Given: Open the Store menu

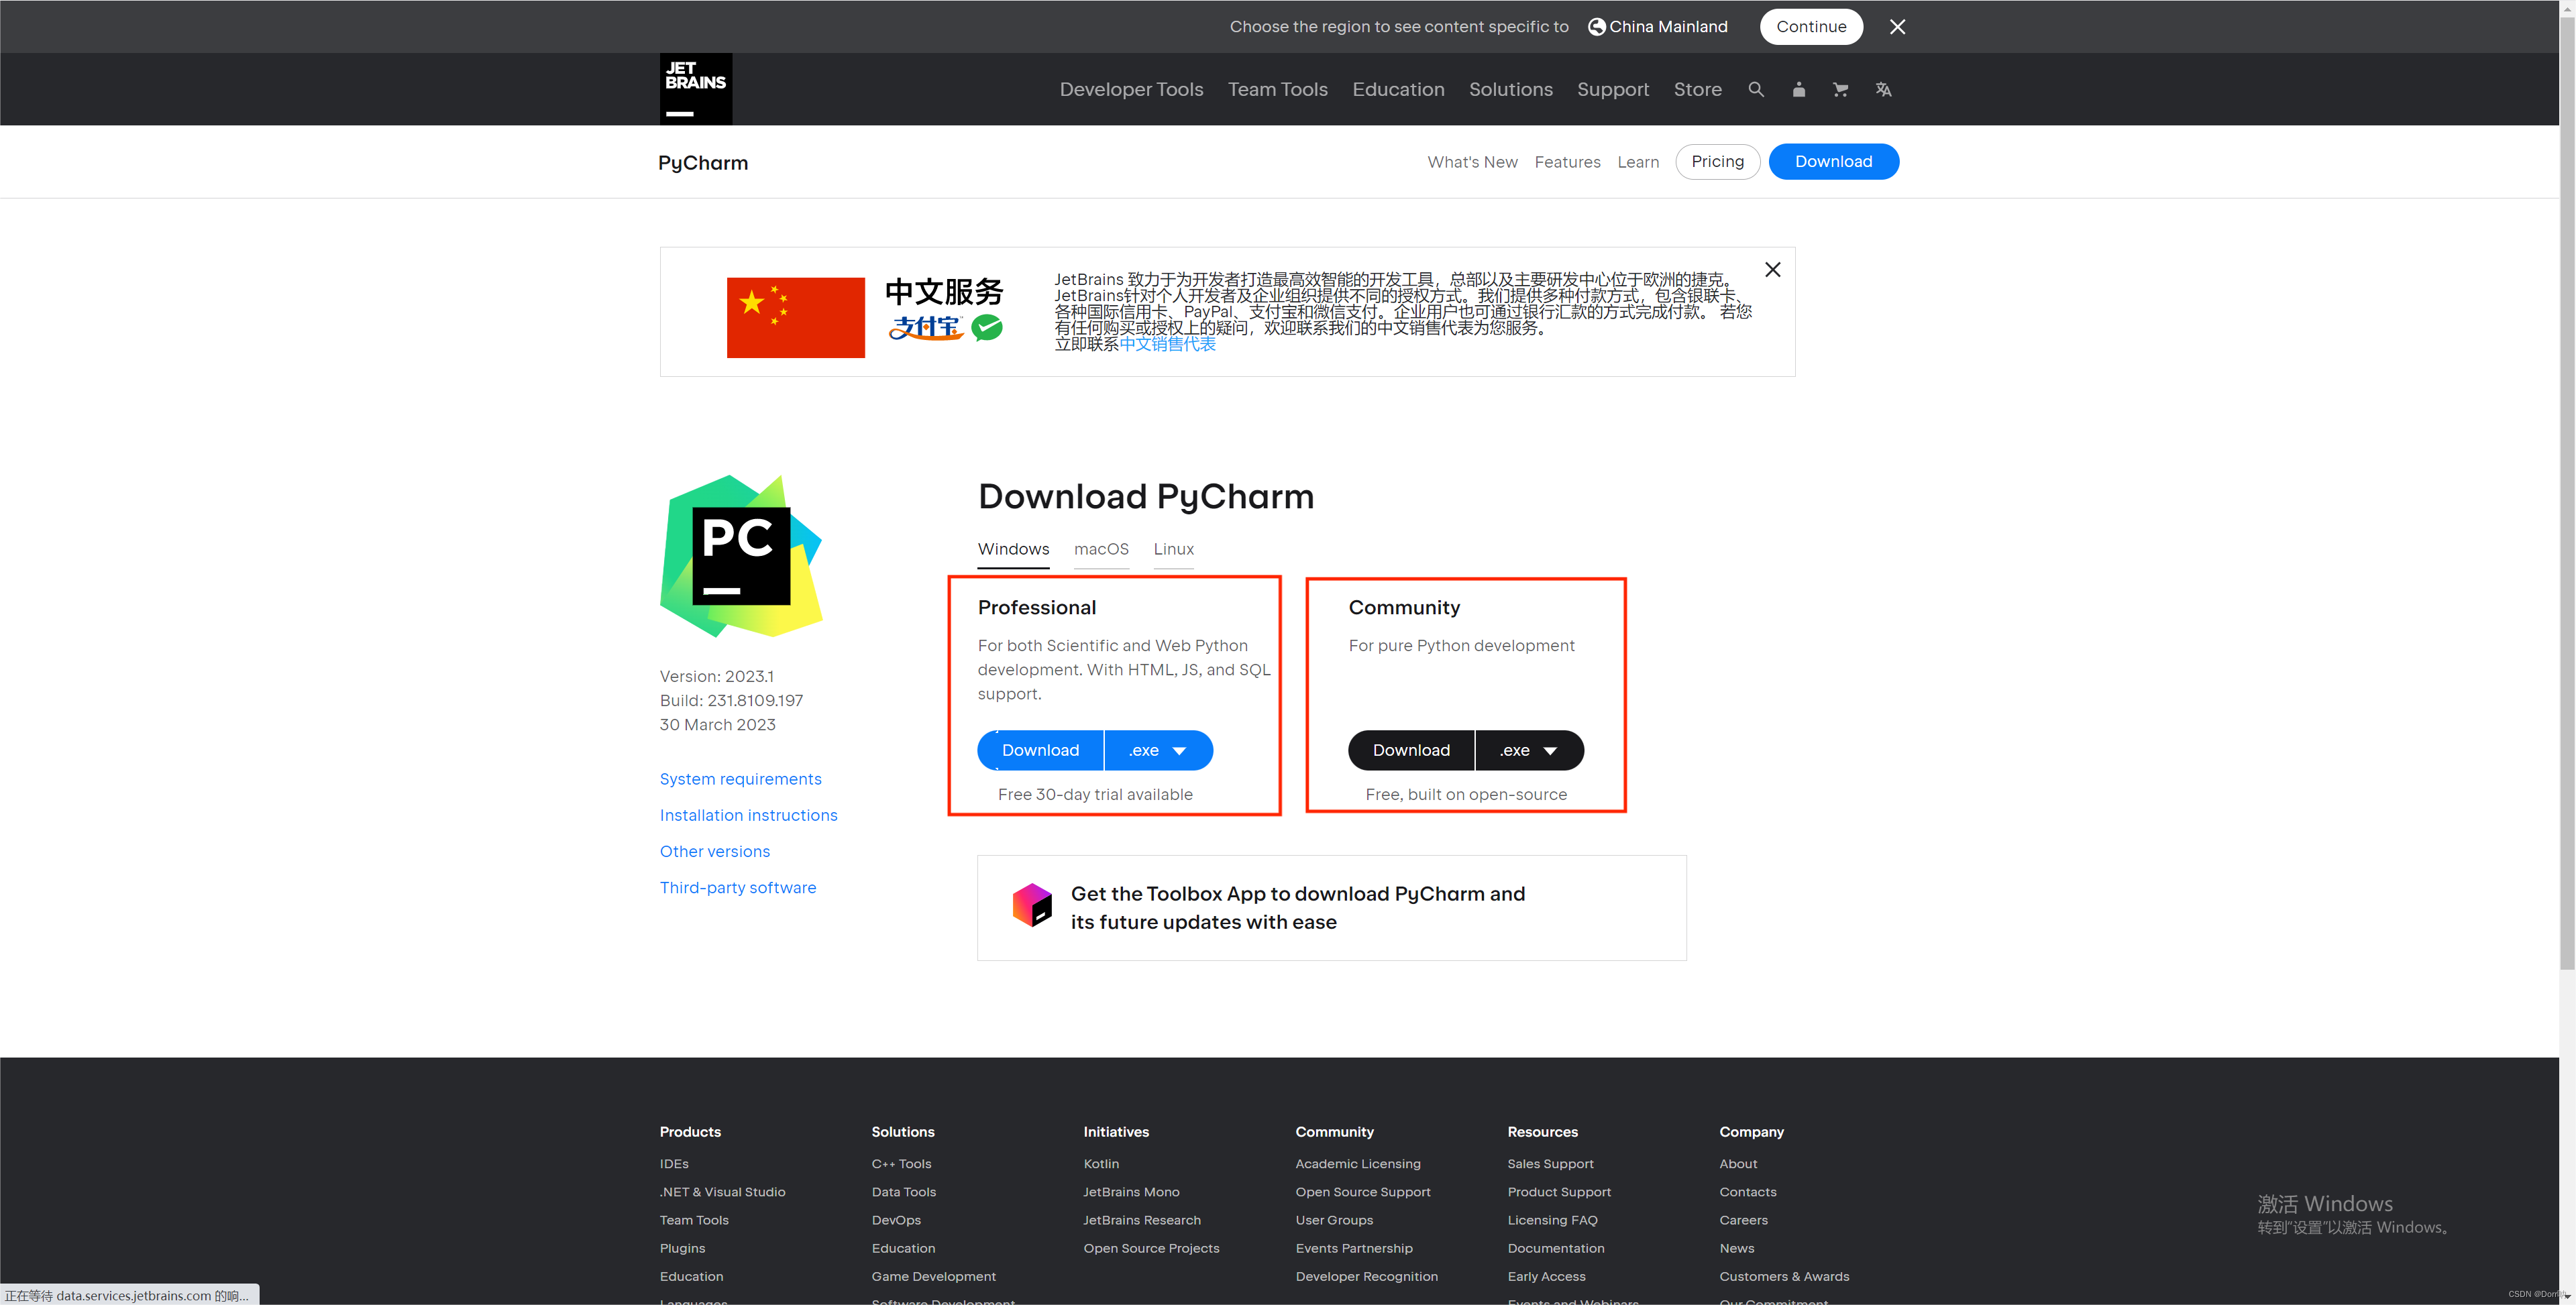Looking at the screenshot, I should (x=1697, y=89).
